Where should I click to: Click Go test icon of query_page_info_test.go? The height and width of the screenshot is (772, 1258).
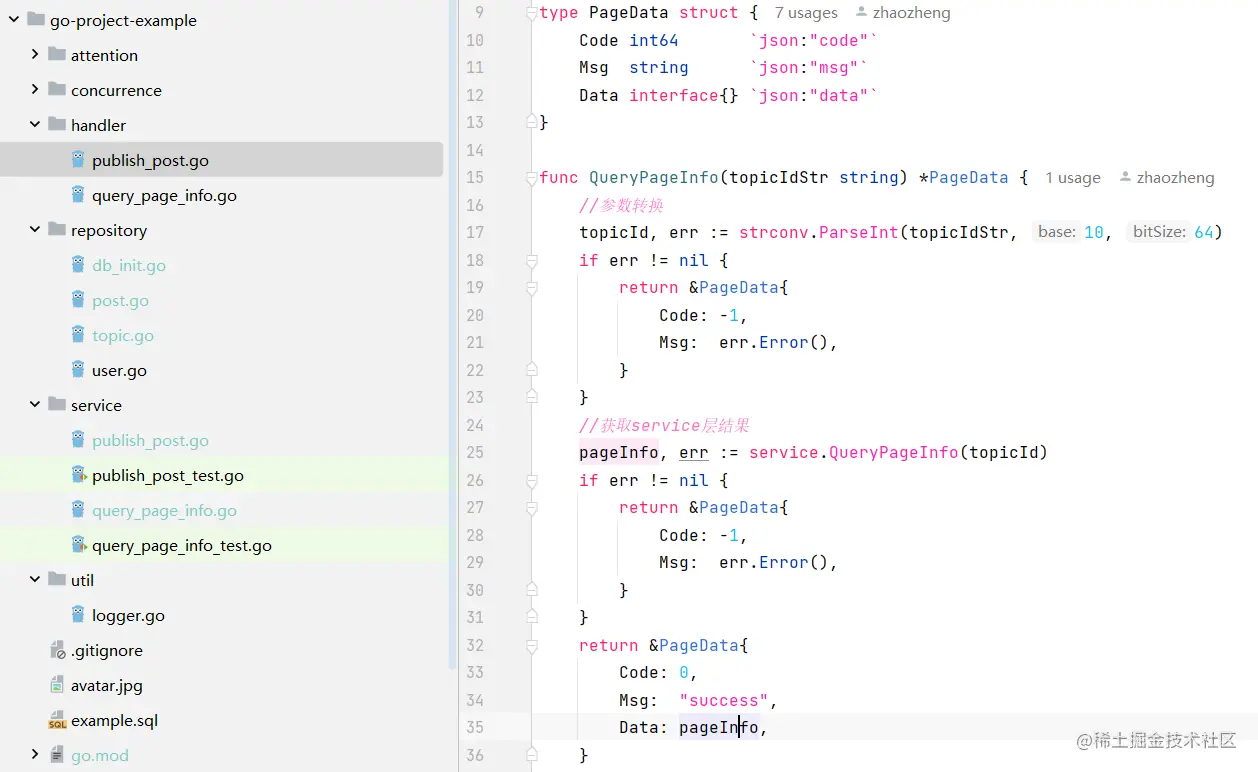[78, 545]
